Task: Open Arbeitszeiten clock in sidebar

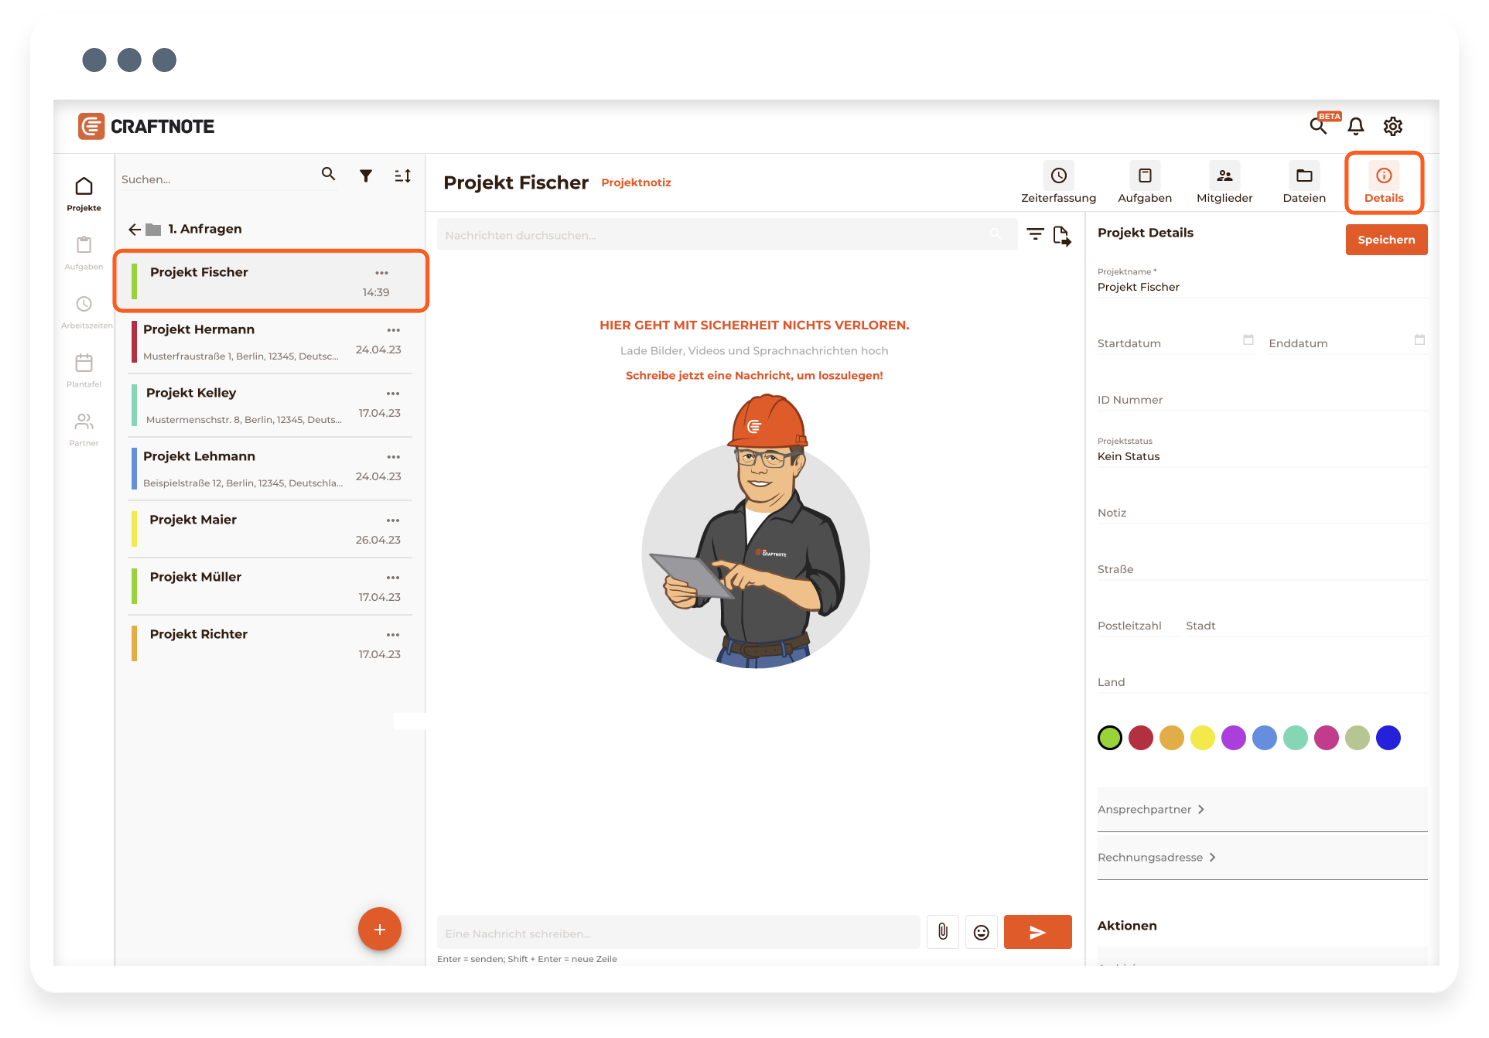Action: click(84, 311)
